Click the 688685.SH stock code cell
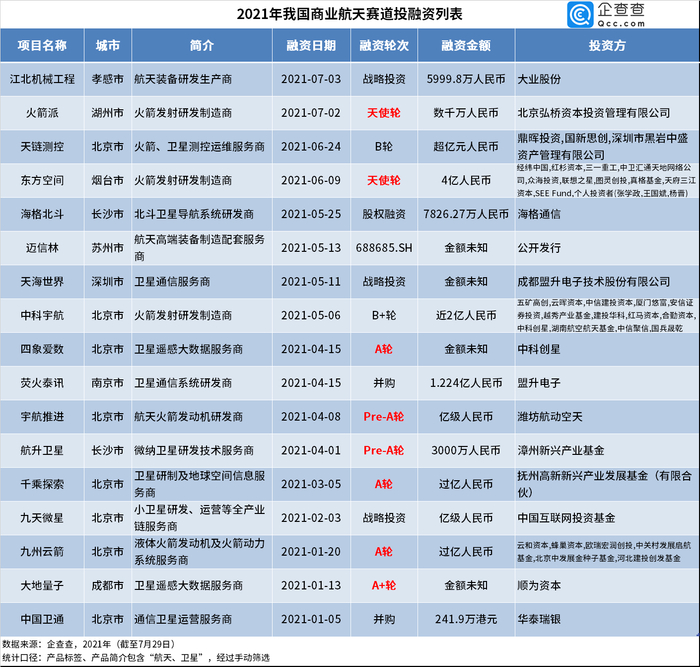This screenshot has height=667, width=700. pos(384,248)
